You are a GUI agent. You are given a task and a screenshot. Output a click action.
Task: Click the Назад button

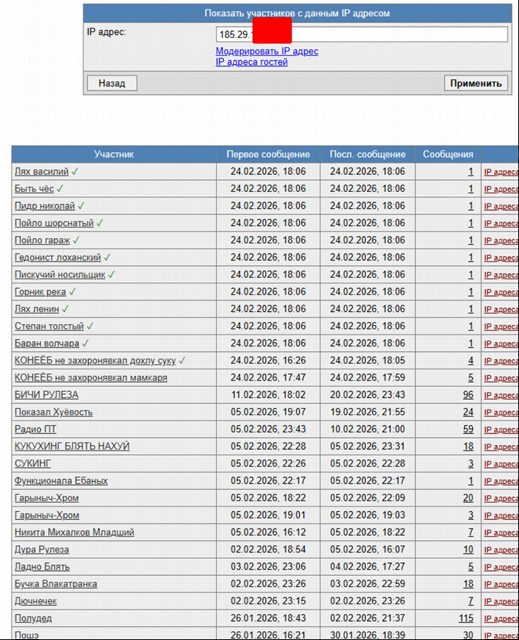point(112,83)
